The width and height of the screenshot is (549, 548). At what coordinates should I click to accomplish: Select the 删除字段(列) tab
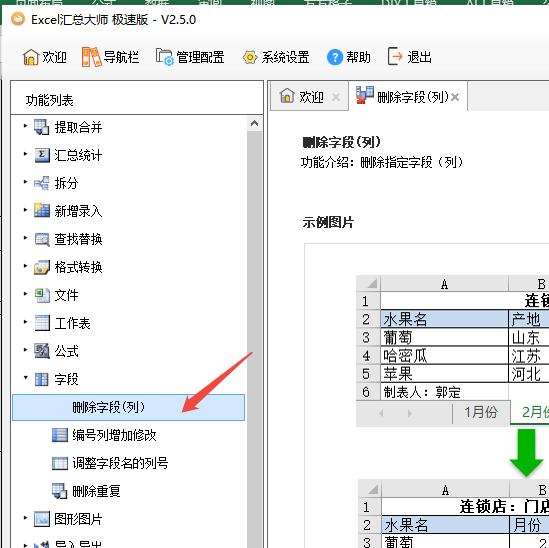pyautogui.click(x=402, y=96)
